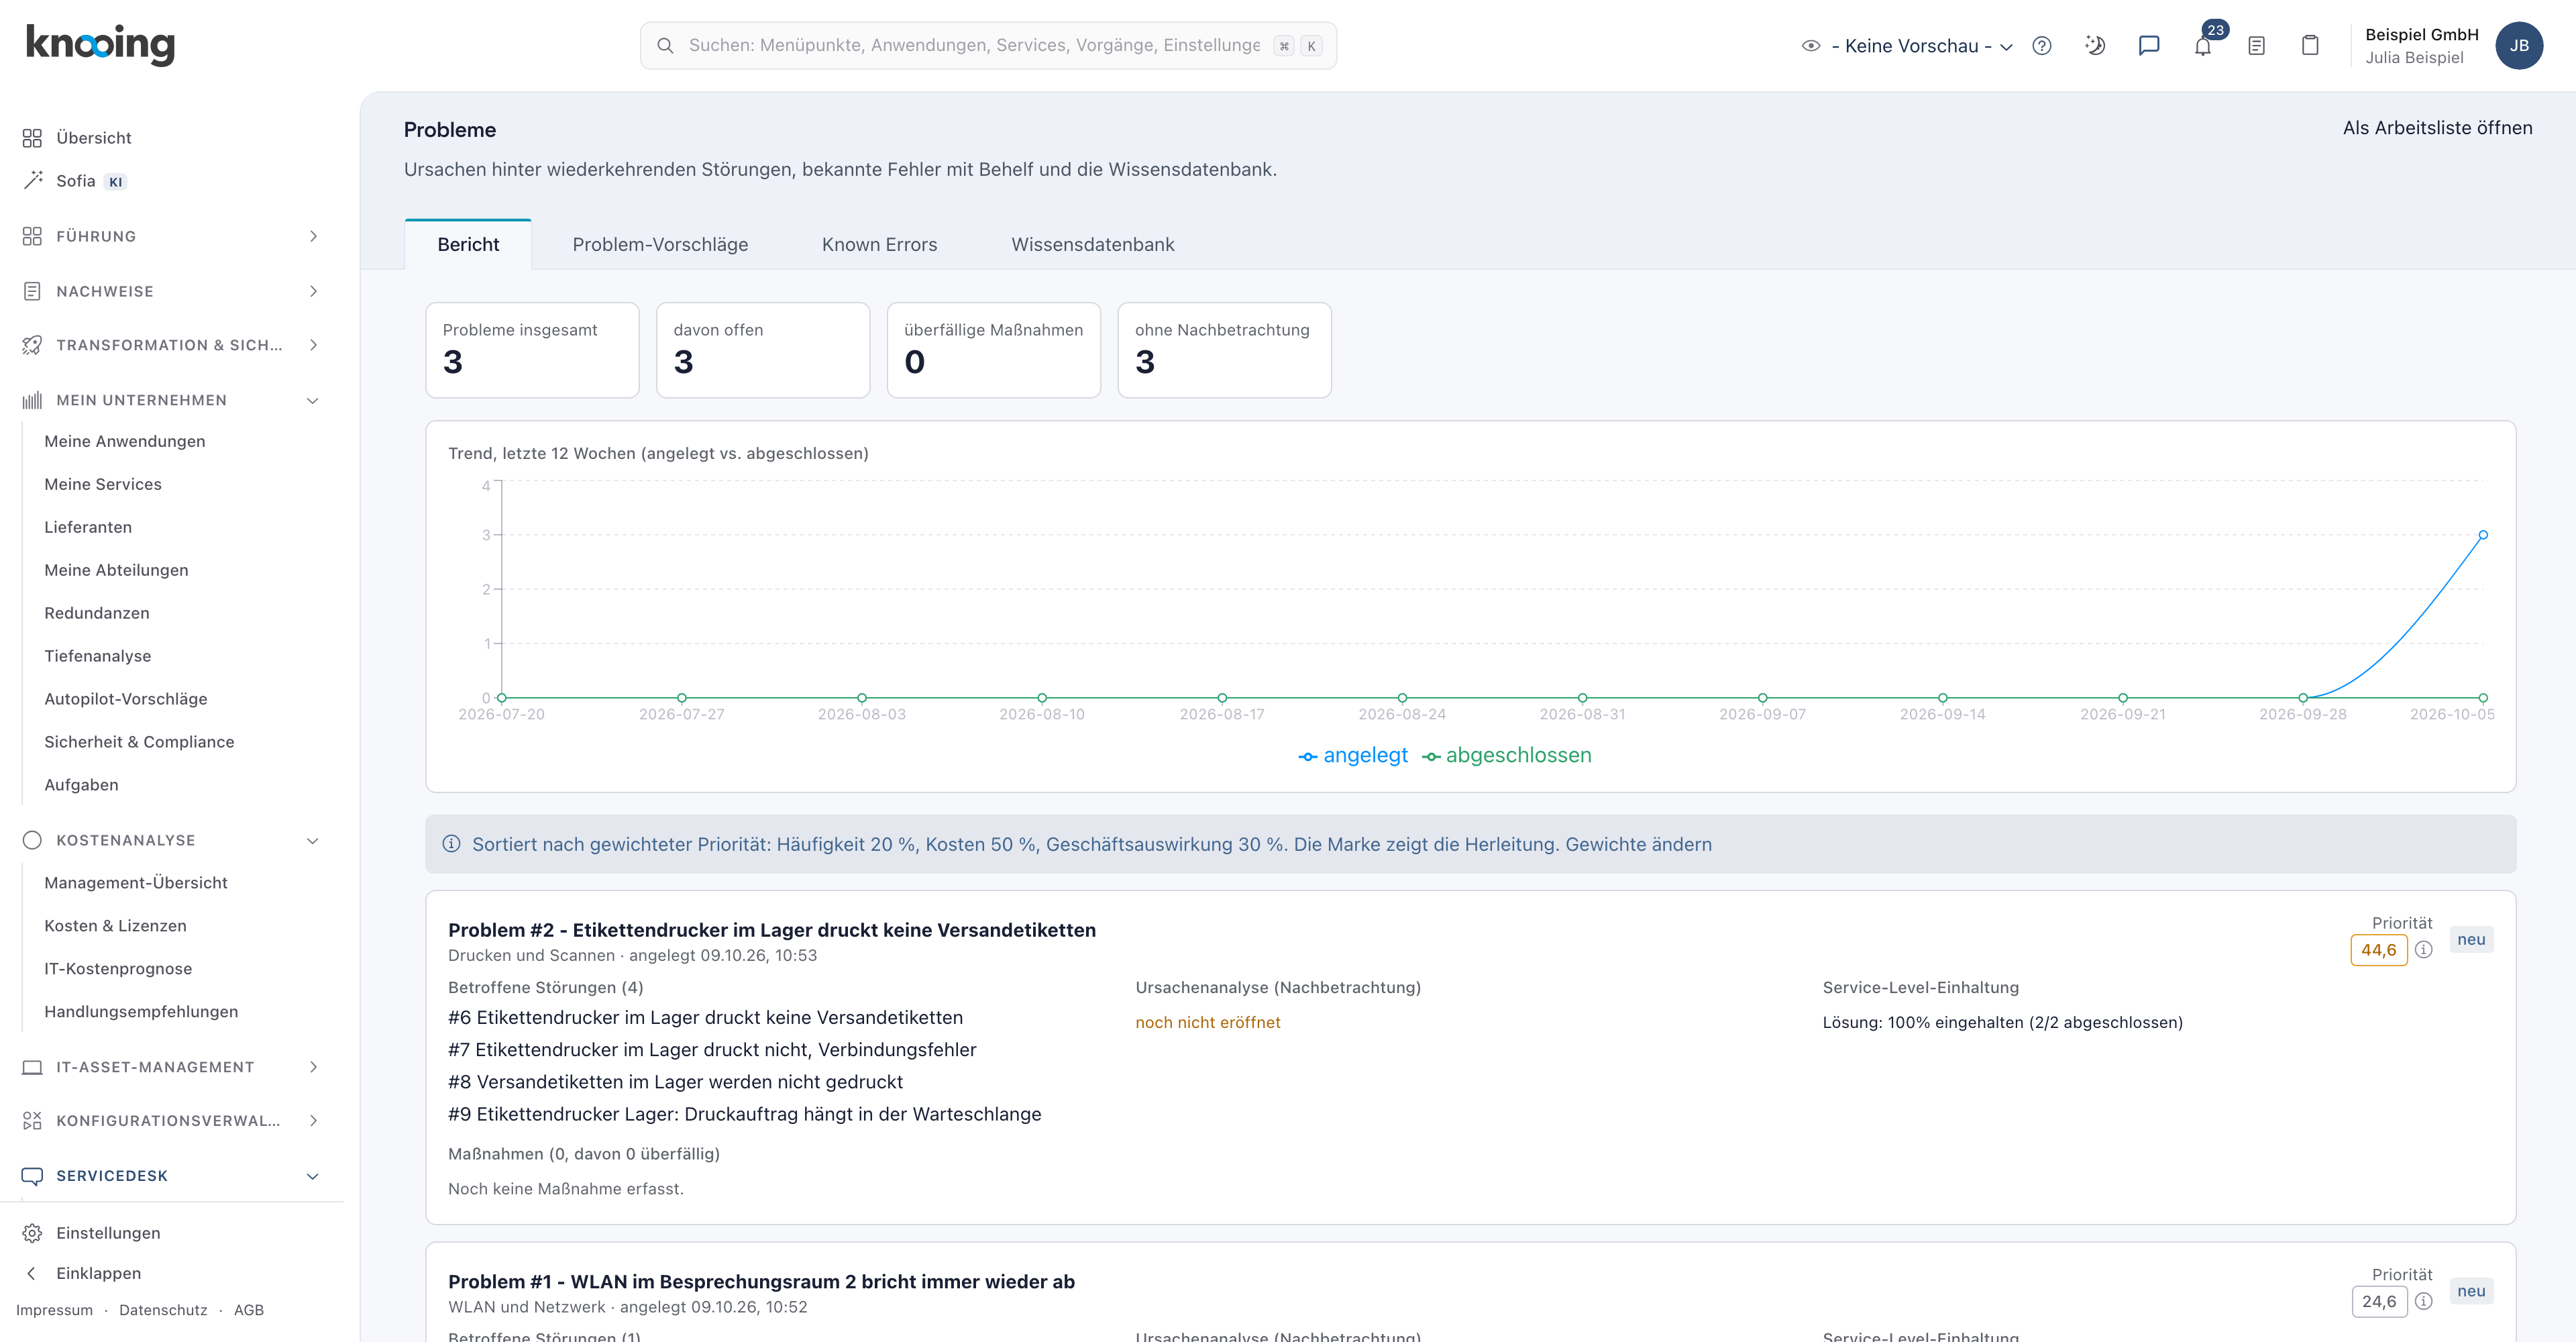Collapse the SERVICEDESK section
The width and height of the screenshot is (2576, 1342).
pos(172,1176)
